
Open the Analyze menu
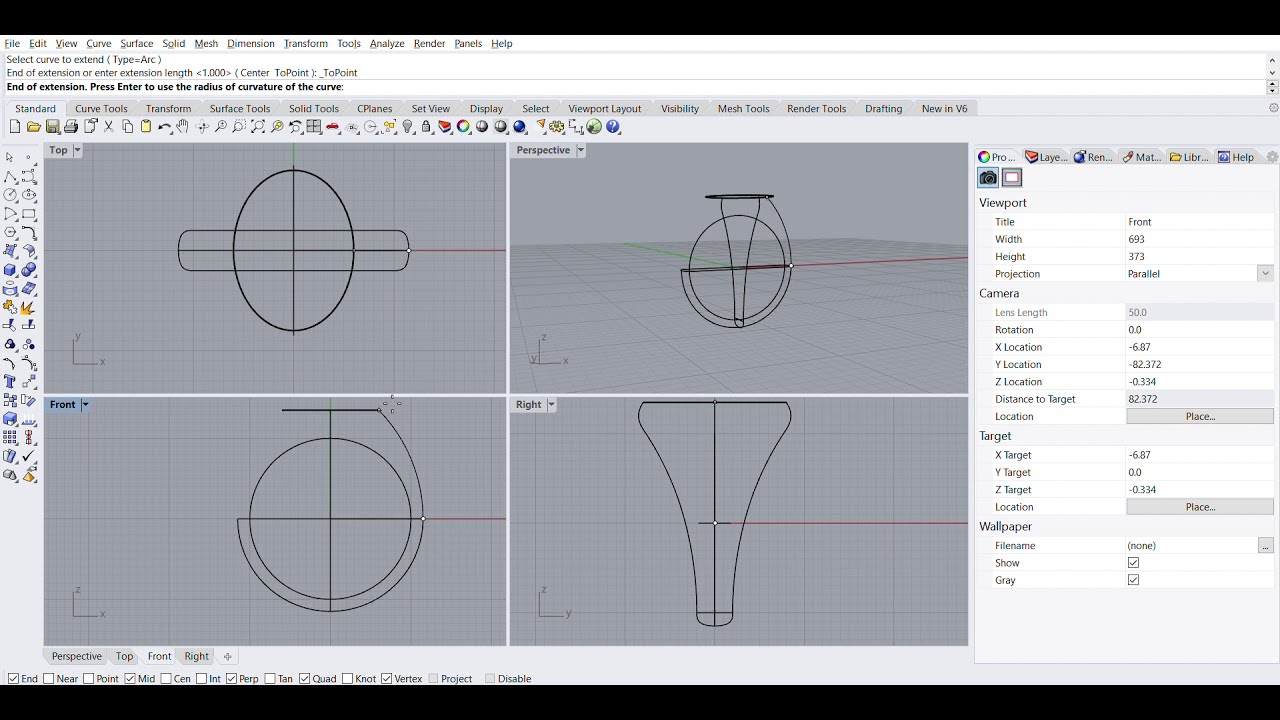click(387, 44)
